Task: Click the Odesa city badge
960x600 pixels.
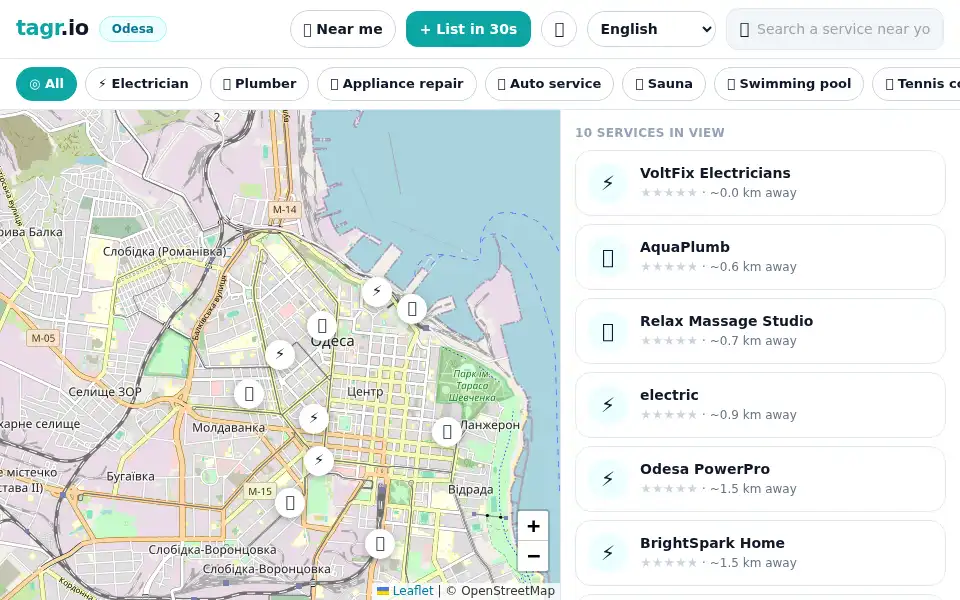Action: (x=132, y=29)
